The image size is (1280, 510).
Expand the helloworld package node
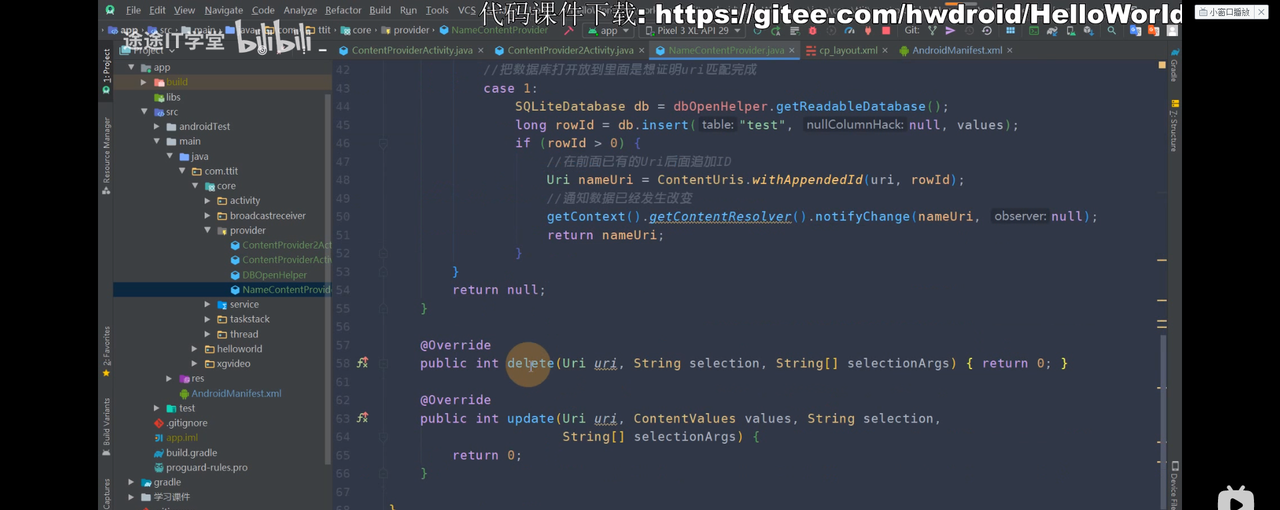(x=195, y=349)
